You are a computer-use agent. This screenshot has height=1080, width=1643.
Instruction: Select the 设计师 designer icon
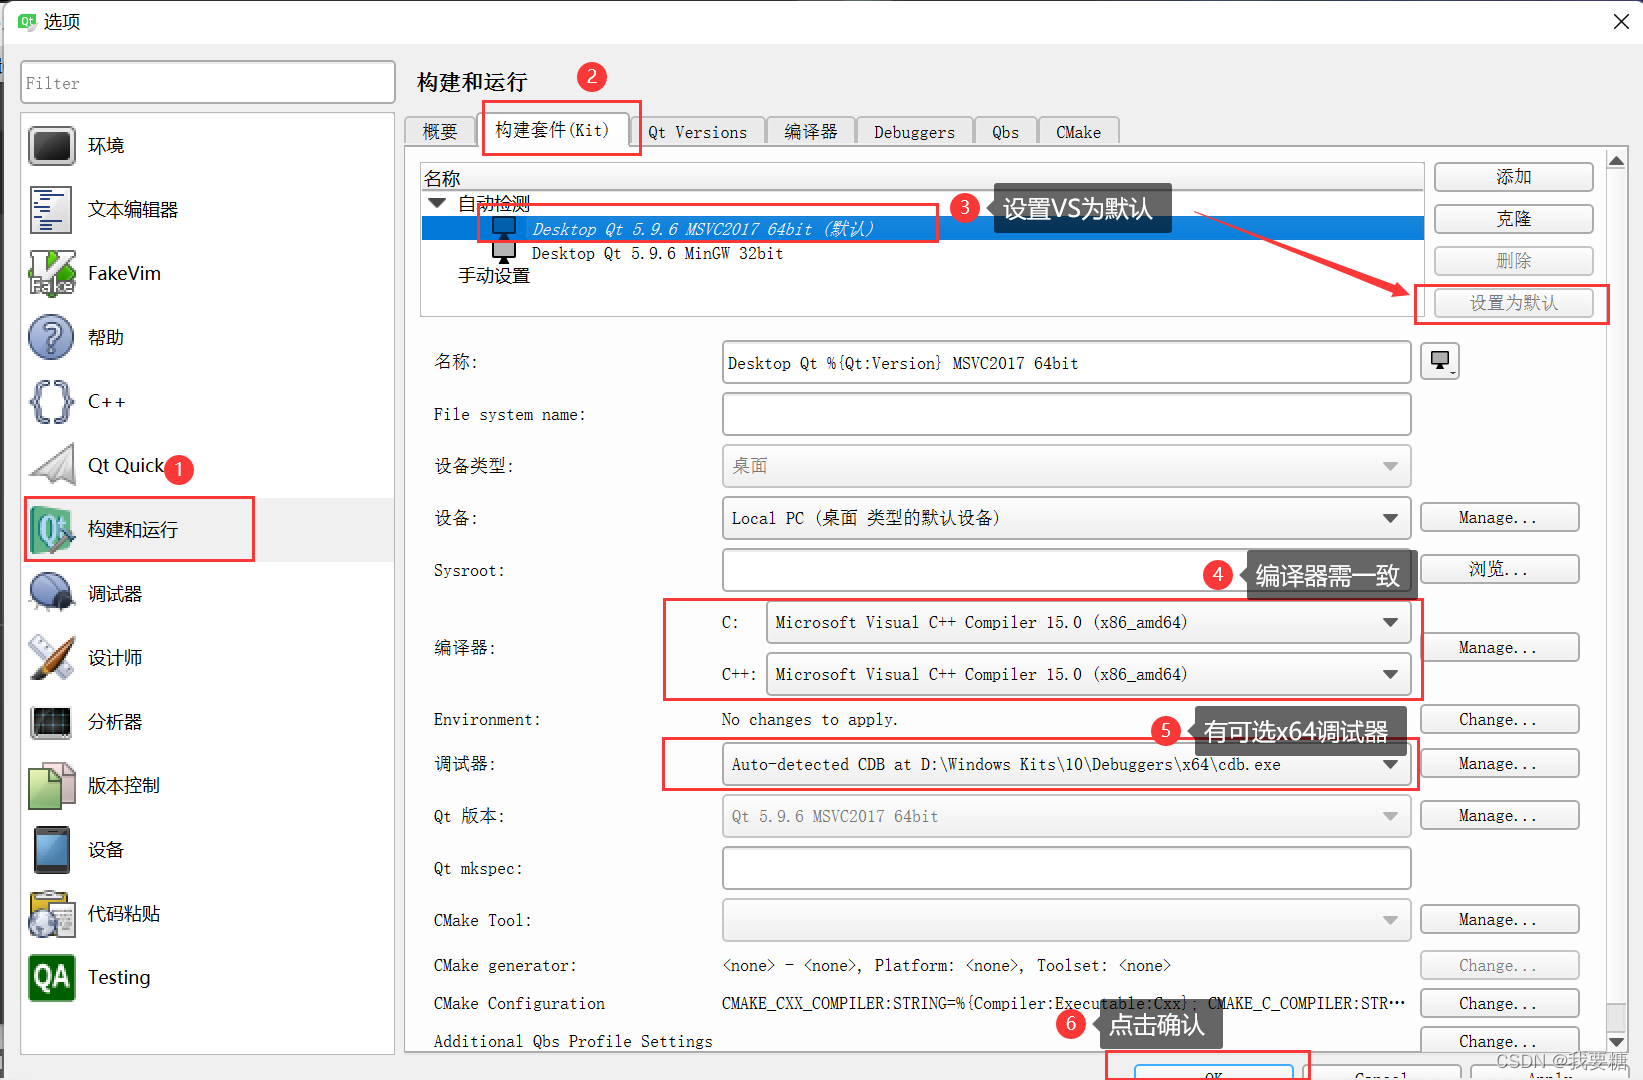tap(51, 658)
